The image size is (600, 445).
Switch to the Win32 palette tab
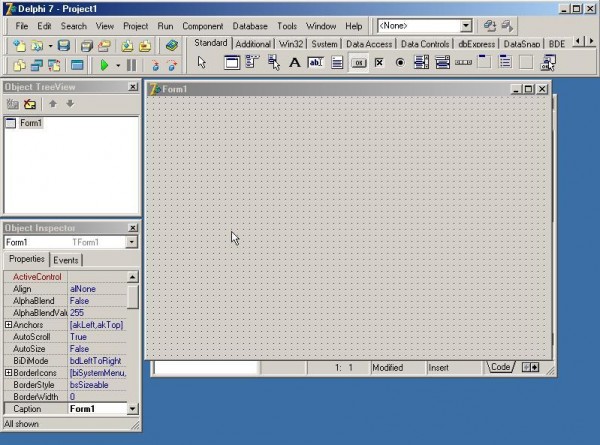click(x=291, y=44)
